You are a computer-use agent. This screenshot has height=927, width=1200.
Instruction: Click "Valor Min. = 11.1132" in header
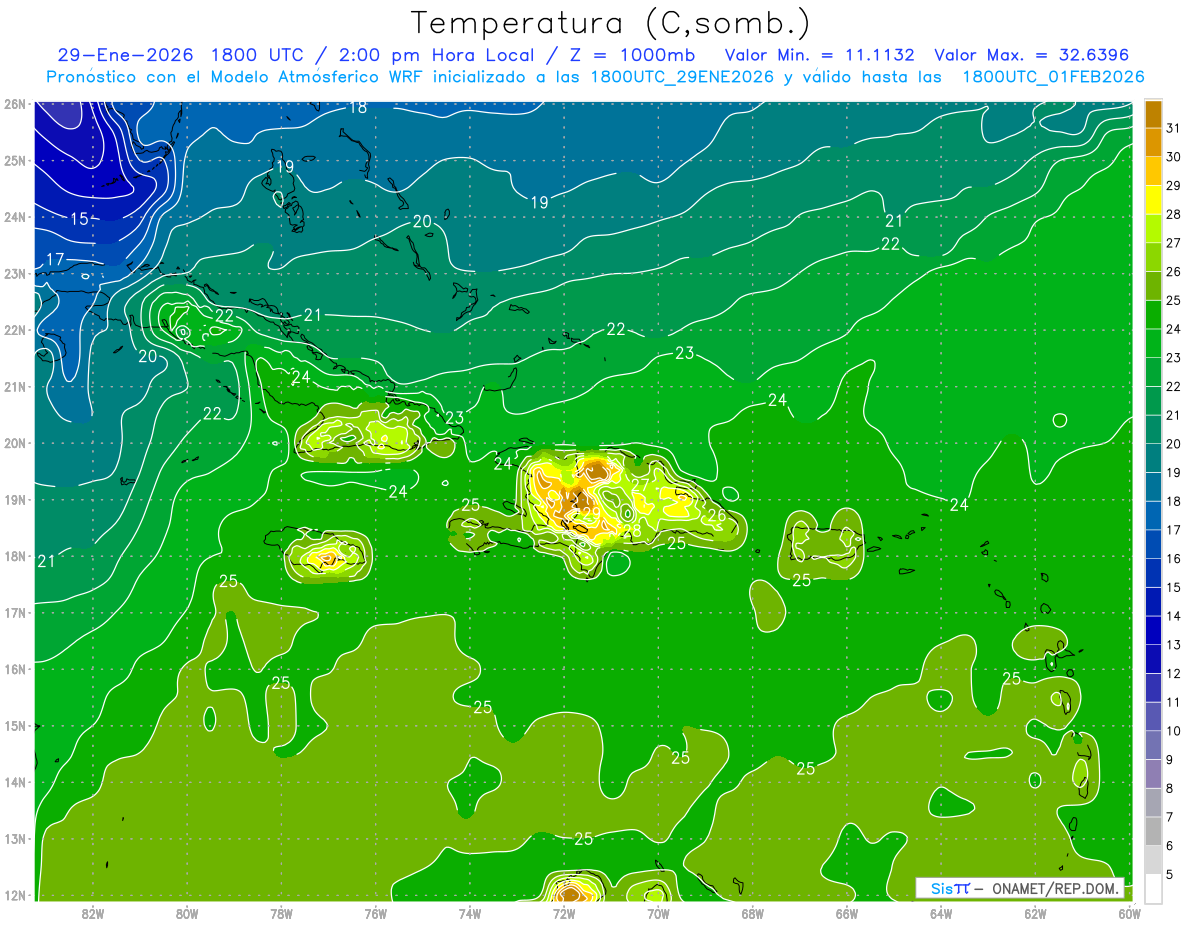pyautogui.click(x=820, y=55)
